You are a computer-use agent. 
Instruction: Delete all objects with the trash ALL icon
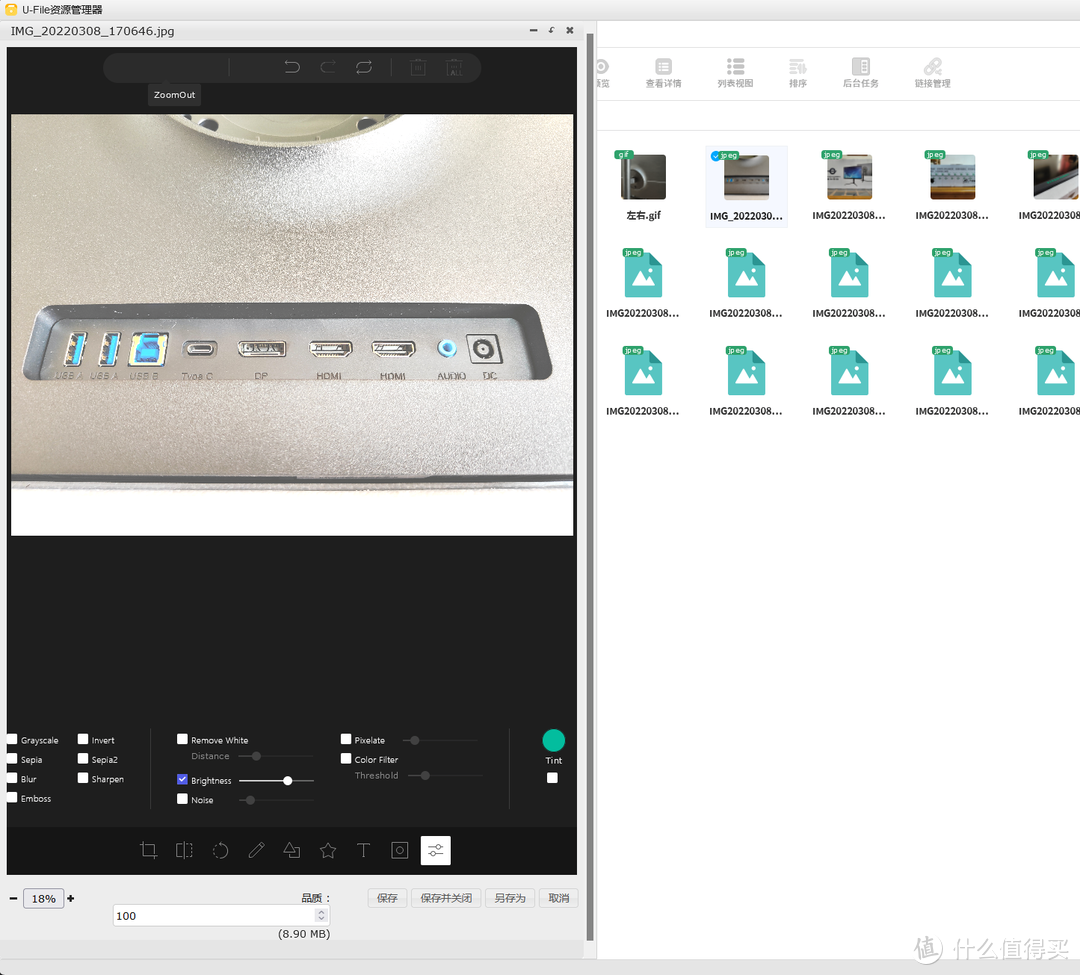tap(455, 67)
